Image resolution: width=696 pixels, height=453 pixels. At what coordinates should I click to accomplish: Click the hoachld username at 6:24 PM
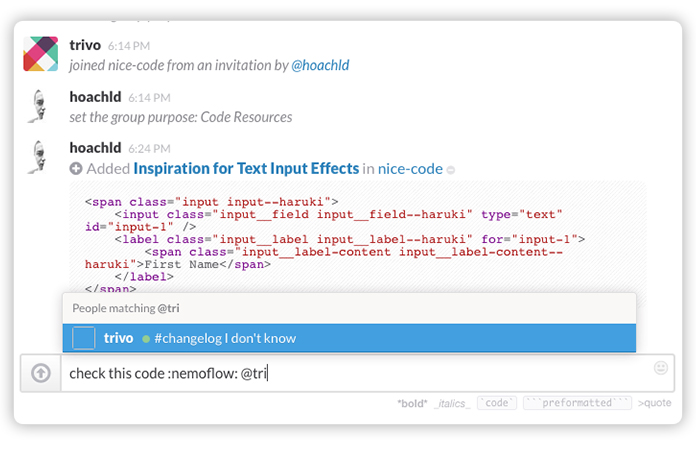[95, 148]
